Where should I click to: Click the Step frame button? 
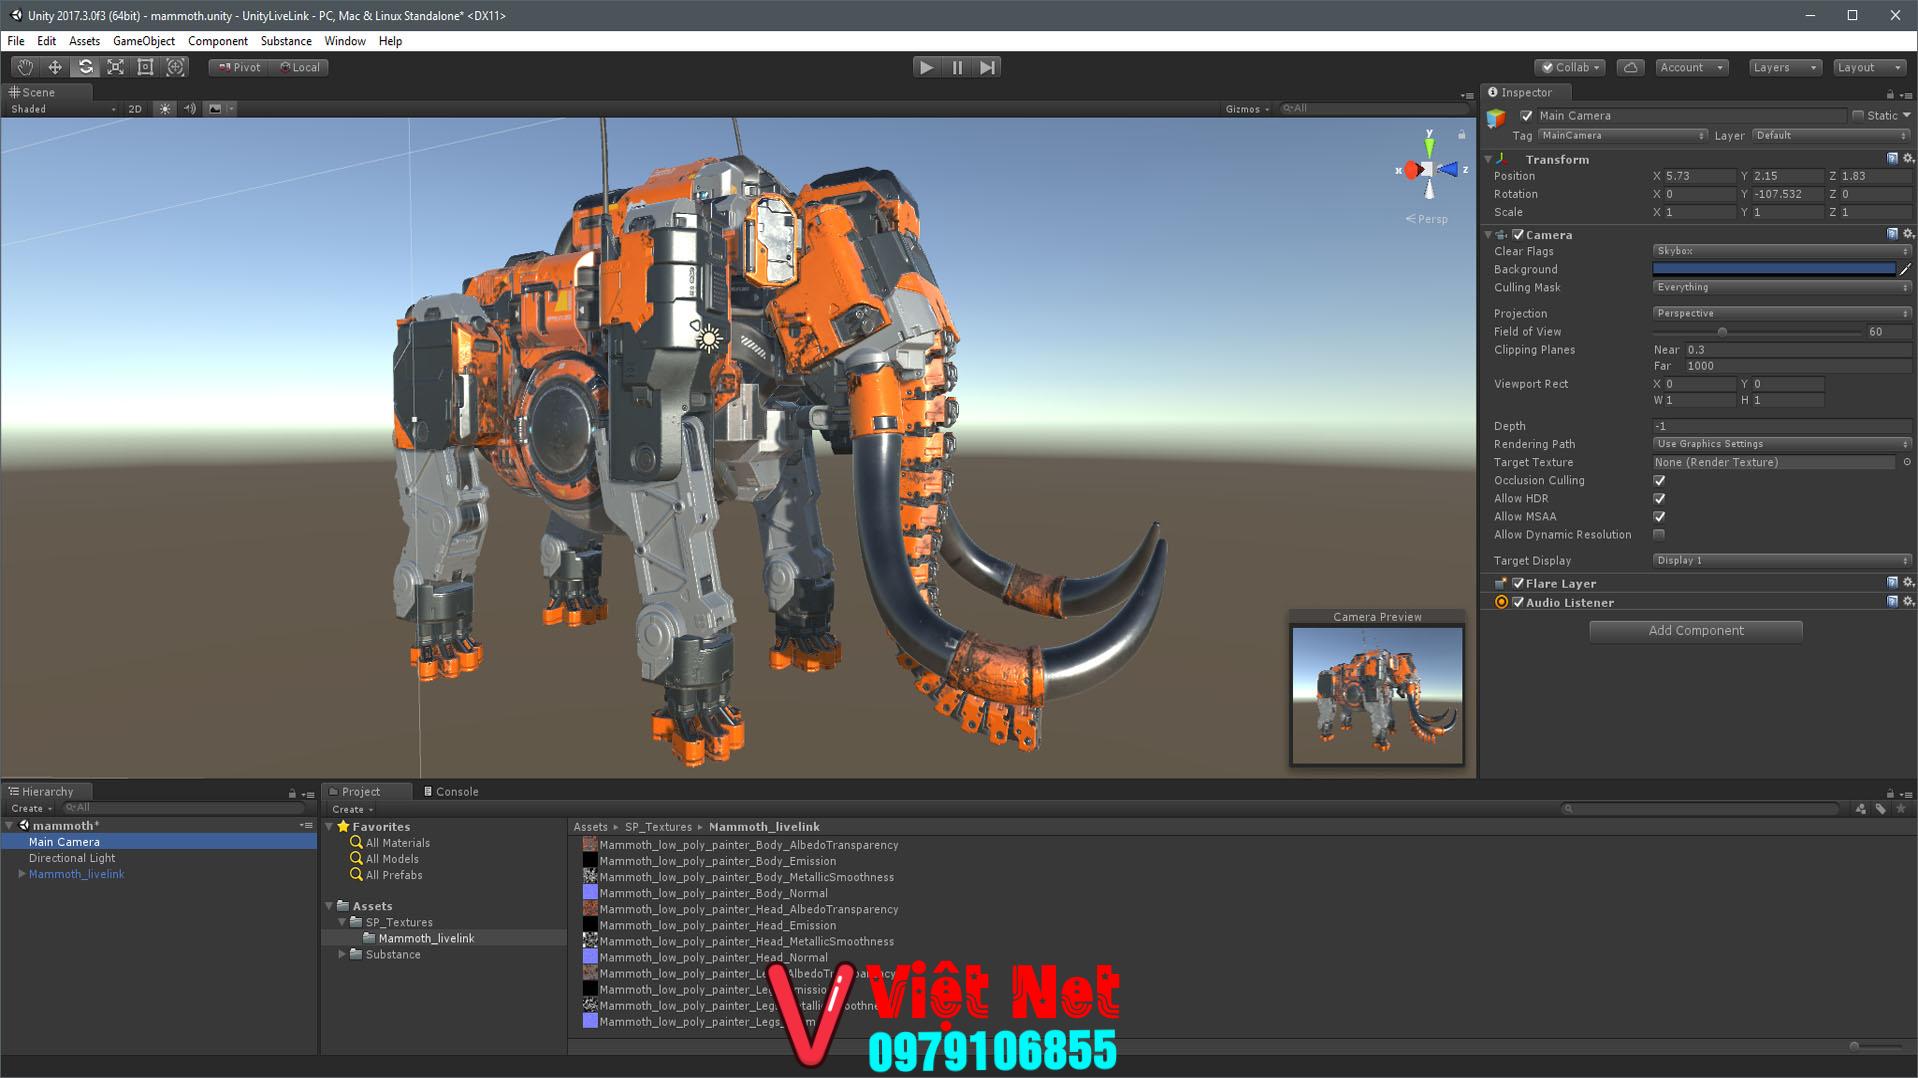coord(987,67)
